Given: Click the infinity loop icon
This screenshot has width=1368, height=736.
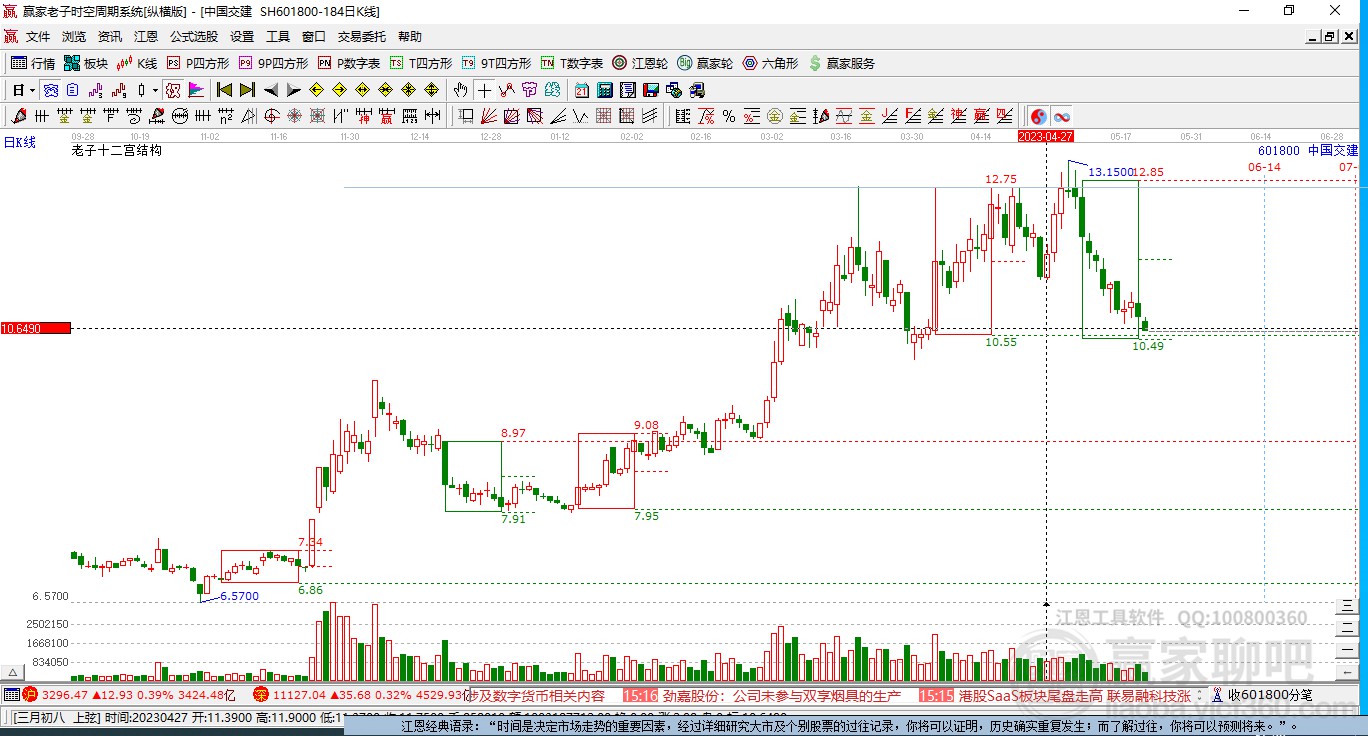Looking at the screenshot, I should coord(1062,116).
